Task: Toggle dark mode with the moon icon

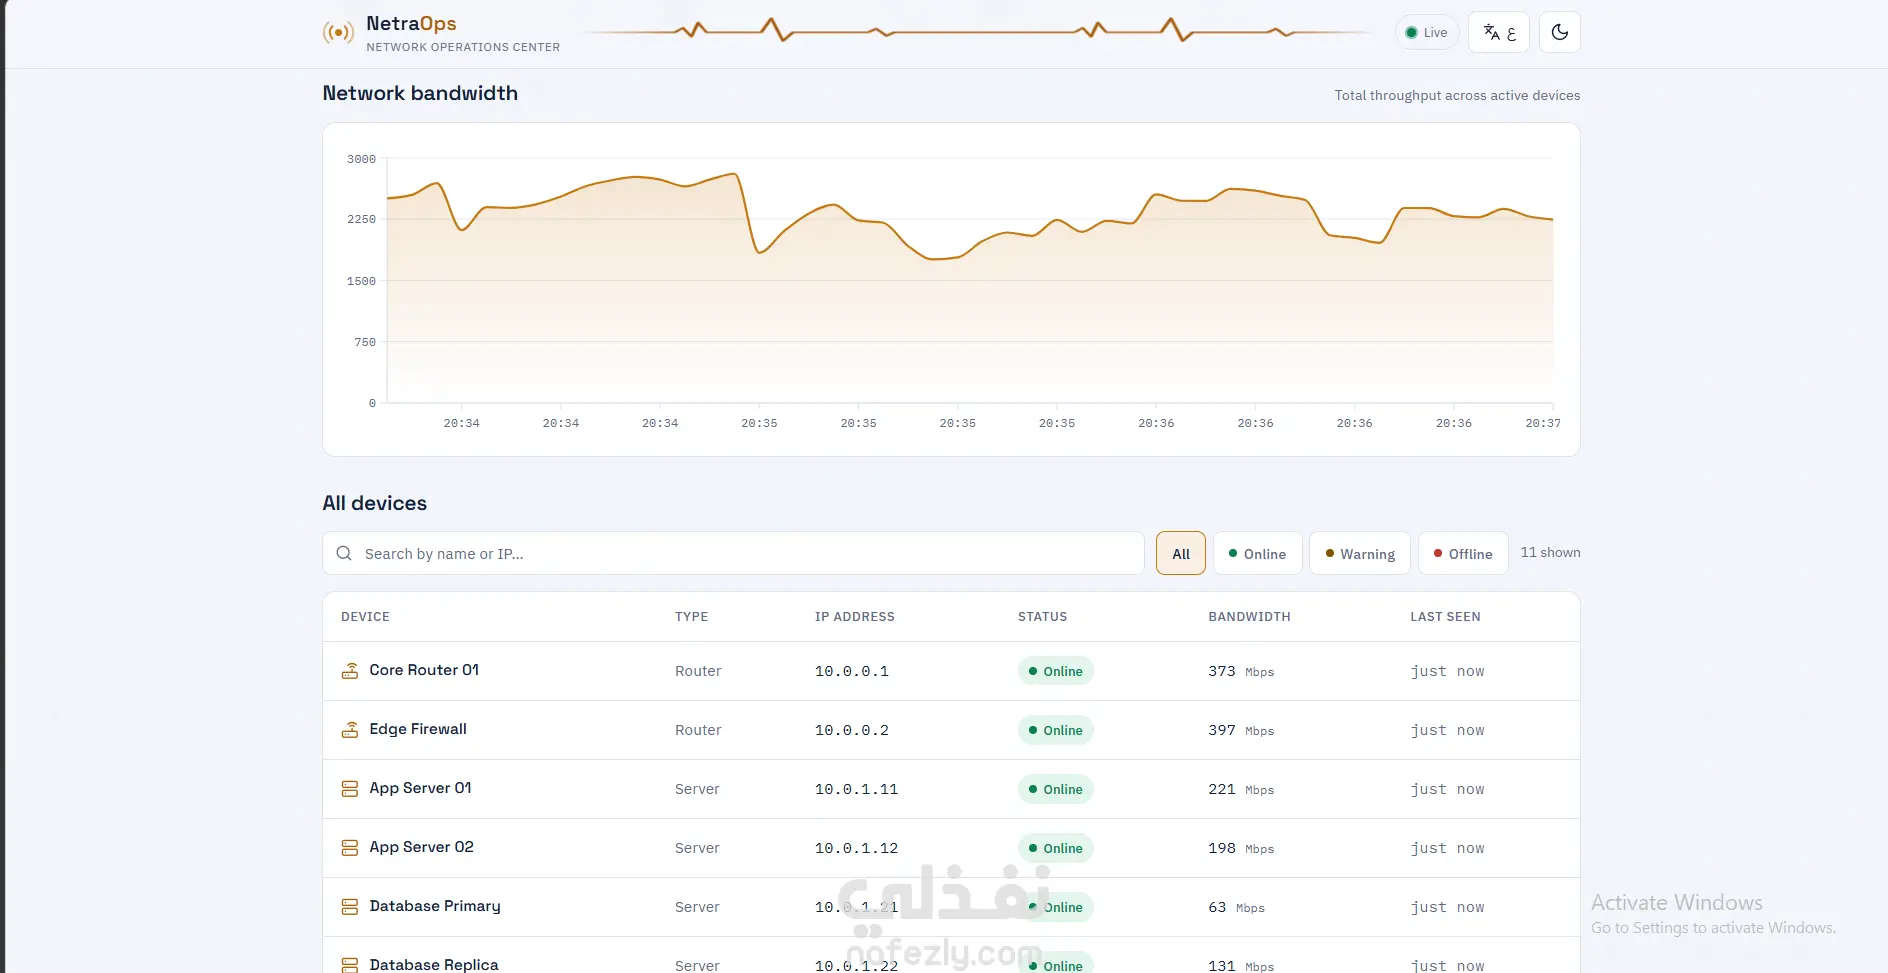Action: 1559,32
